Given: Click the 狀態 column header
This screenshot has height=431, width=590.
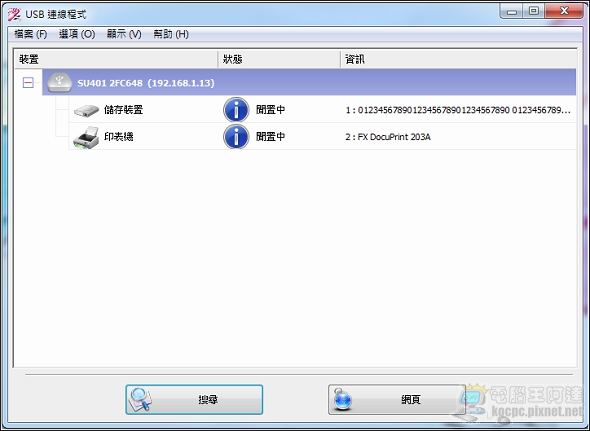Looking at the screenshot, I should [x=279, y=59].
